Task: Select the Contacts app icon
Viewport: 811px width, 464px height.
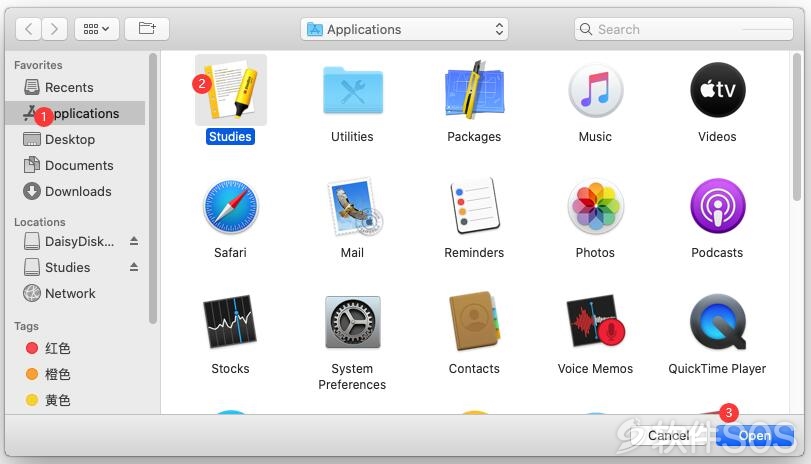Action: pos(475,321)
